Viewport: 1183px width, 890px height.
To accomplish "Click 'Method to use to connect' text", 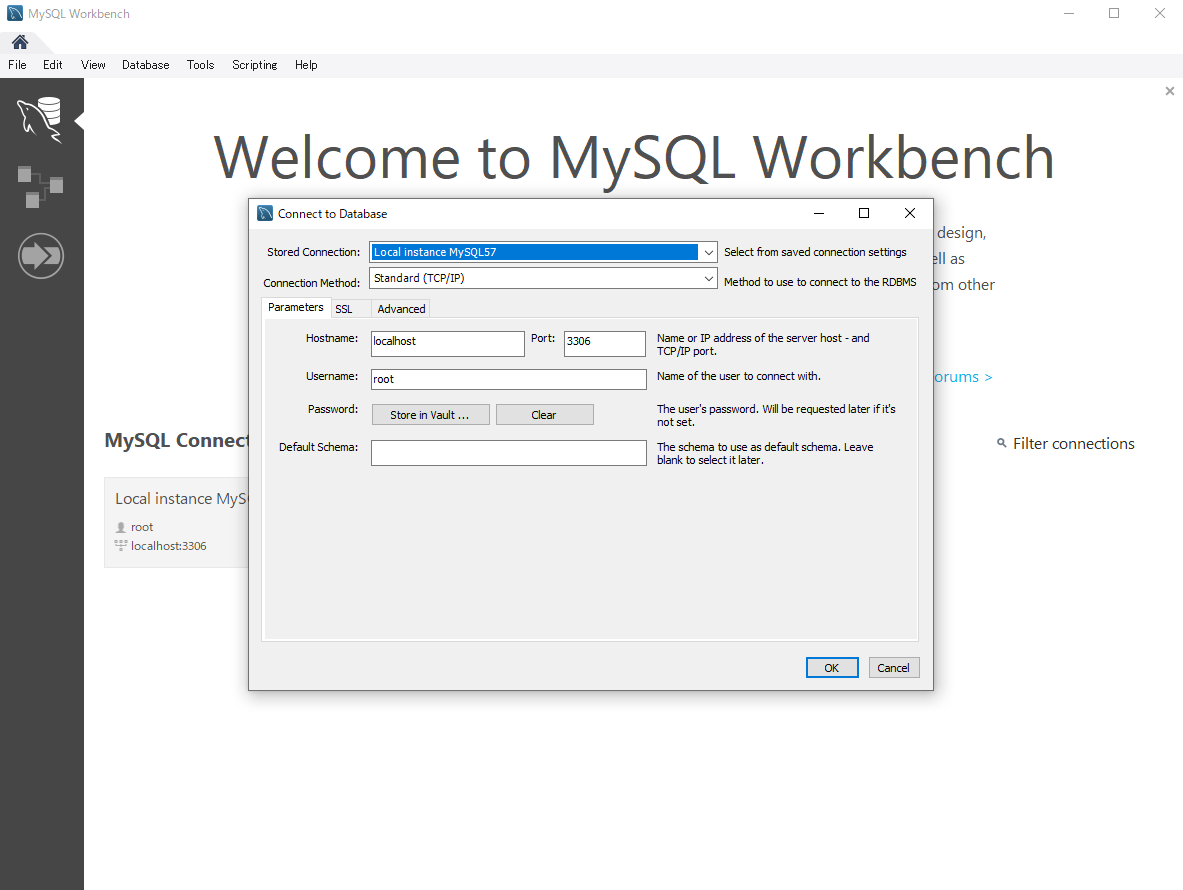I will [x=820, y=282].
